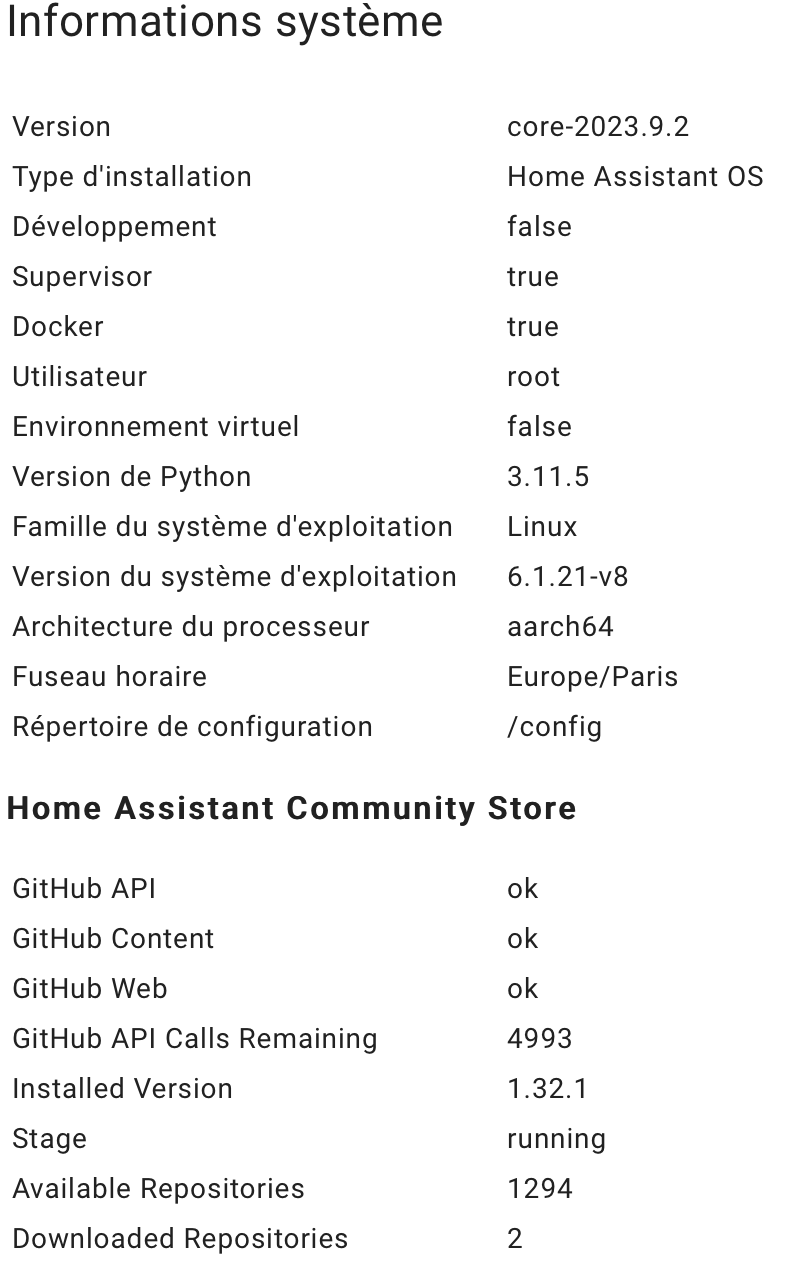The image size is (790, 1280).
Task: Select the running Stage value
Action: (x=556, y=1139)
